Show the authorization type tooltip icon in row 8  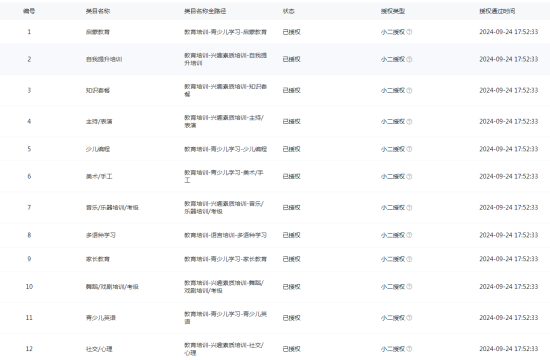(x=409, y=235)
